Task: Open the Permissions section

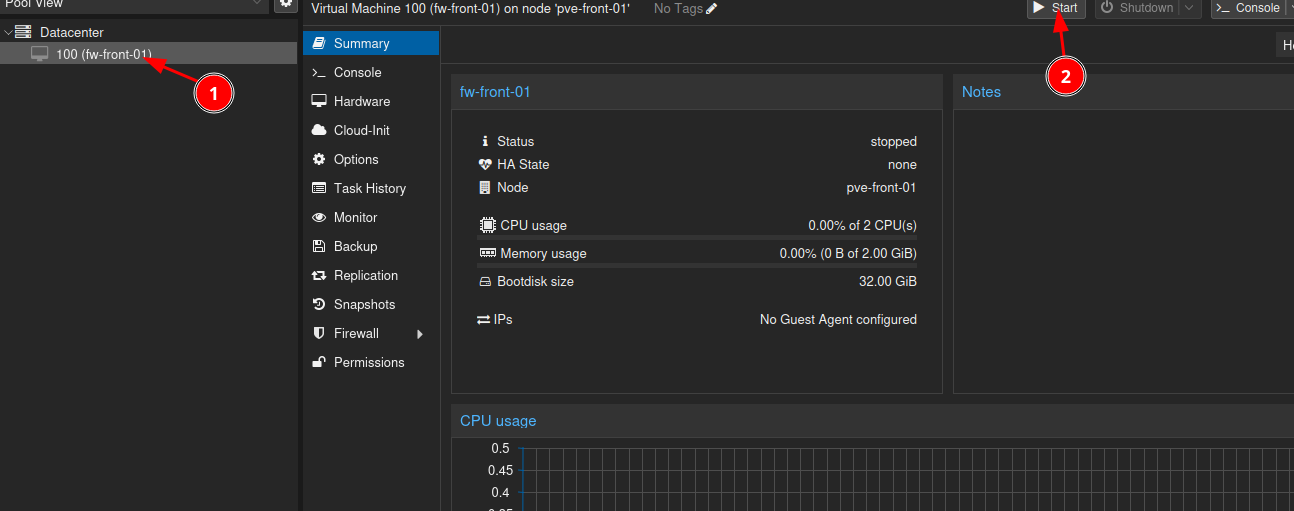Action: [x=368, y=362]
